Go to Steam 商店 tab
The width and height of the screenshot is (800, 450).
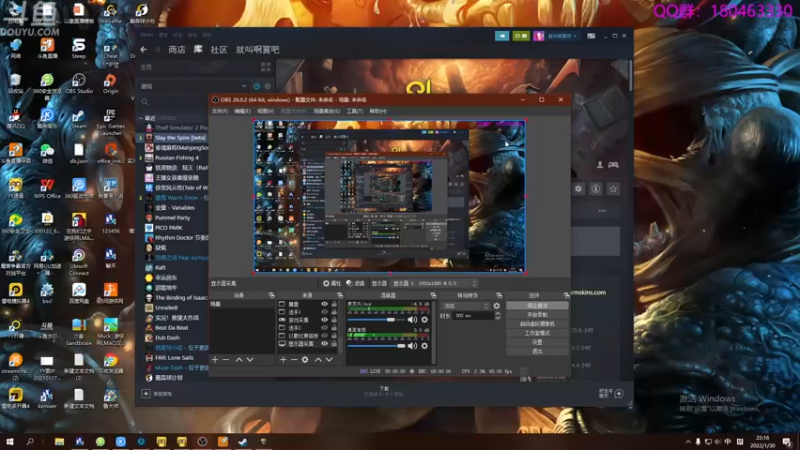(177, 49)
